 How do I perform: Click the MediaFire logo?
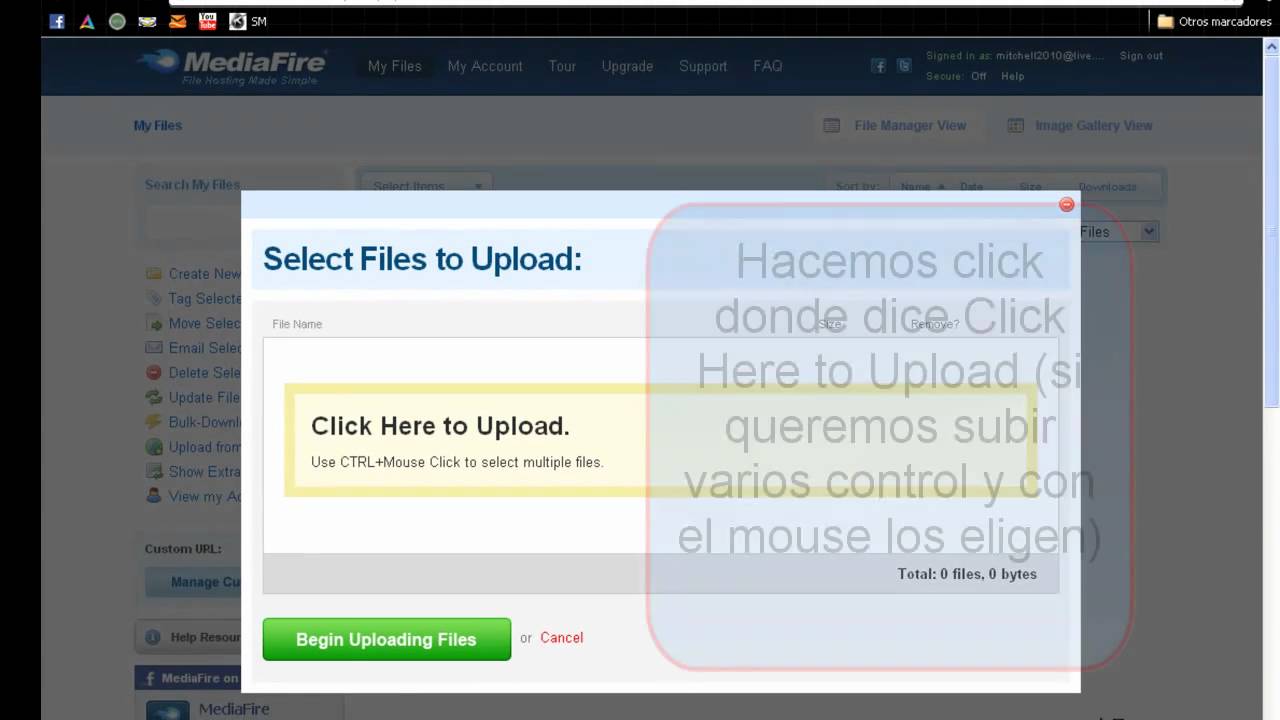(x=231, y=66)
